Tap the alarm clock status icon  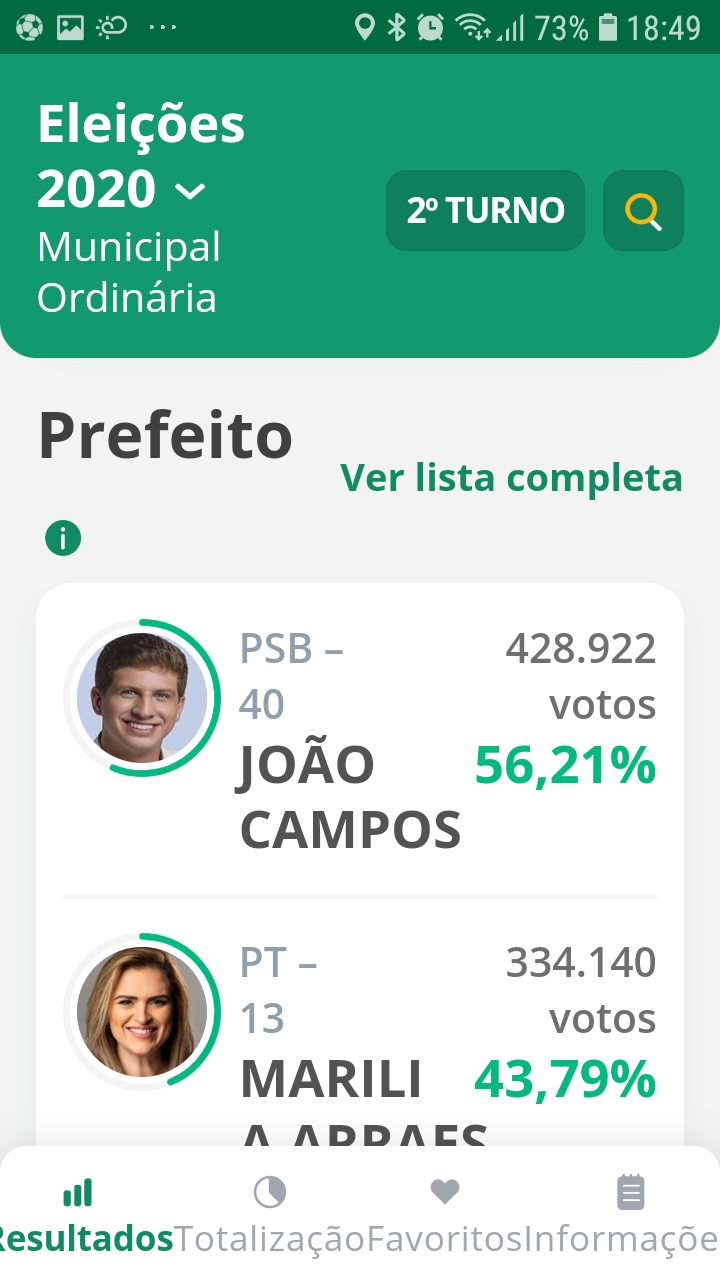coord(431,27)
